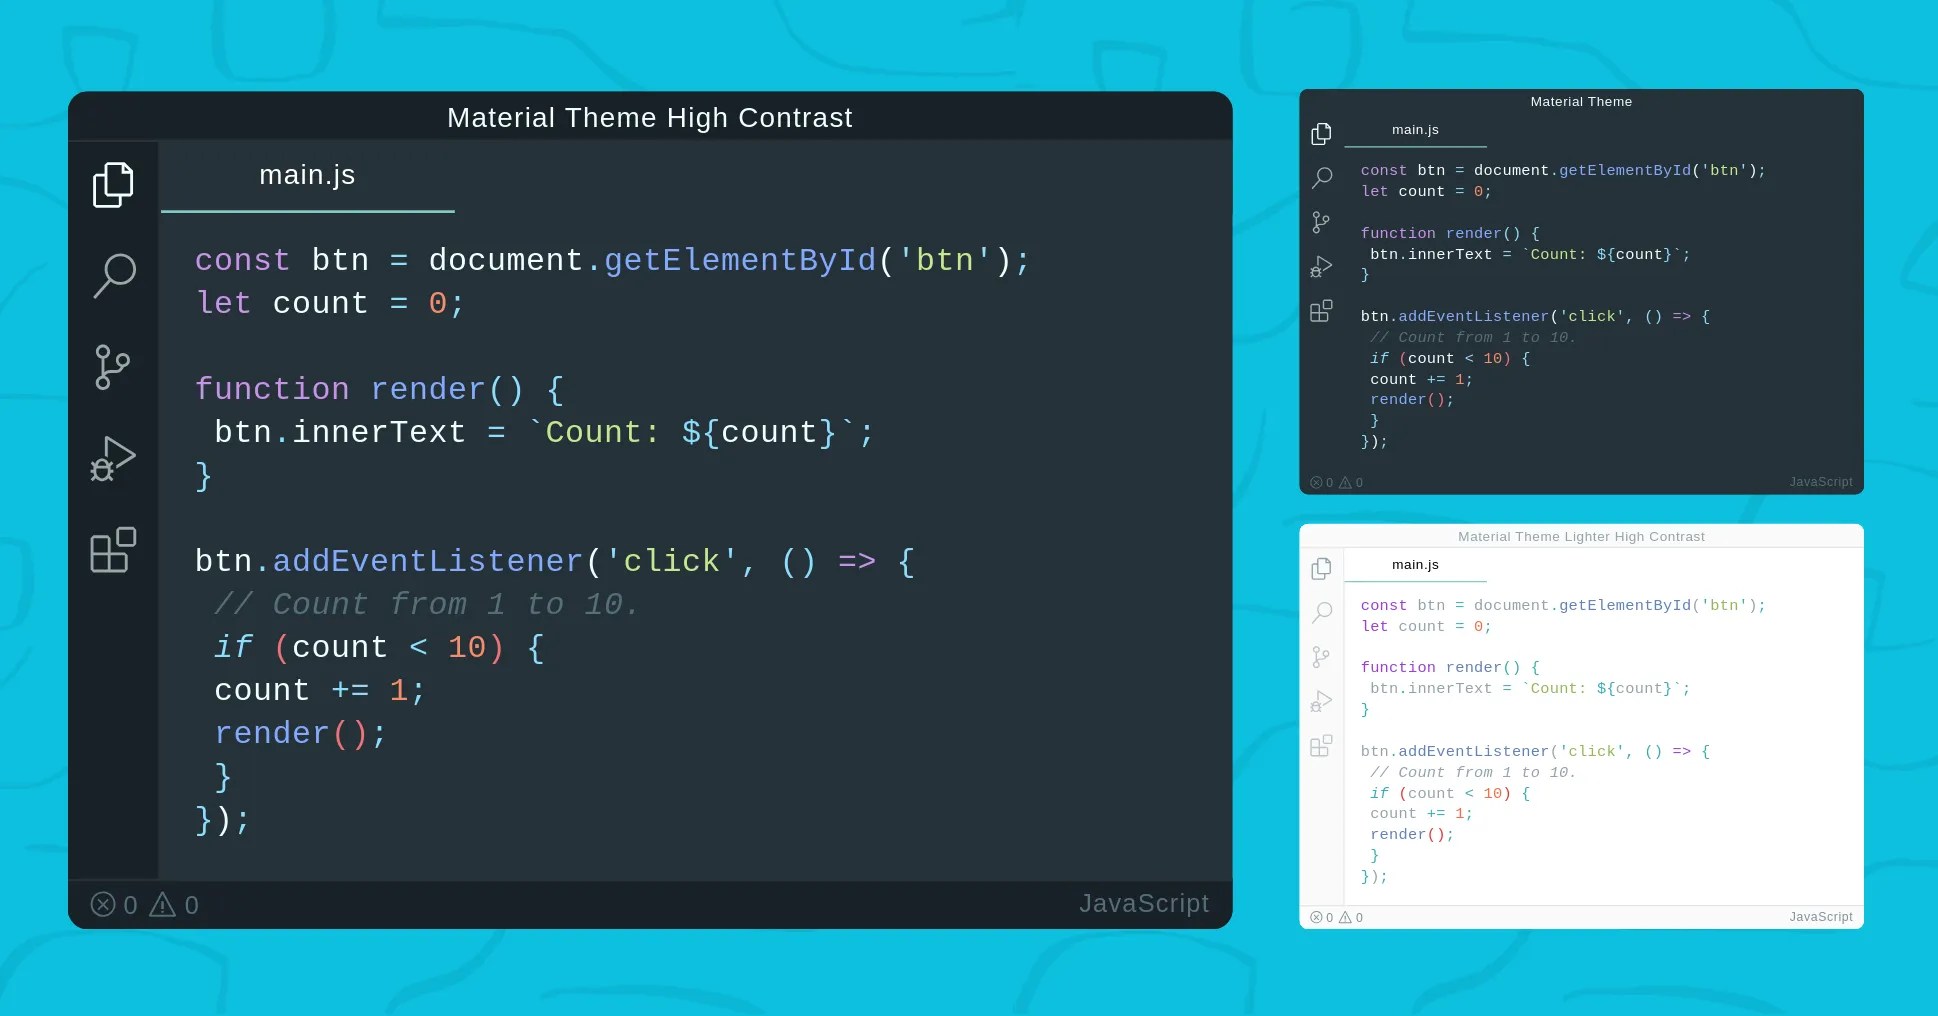Open Source Control icon in Lighter High Contrast window

[1321, 657]
